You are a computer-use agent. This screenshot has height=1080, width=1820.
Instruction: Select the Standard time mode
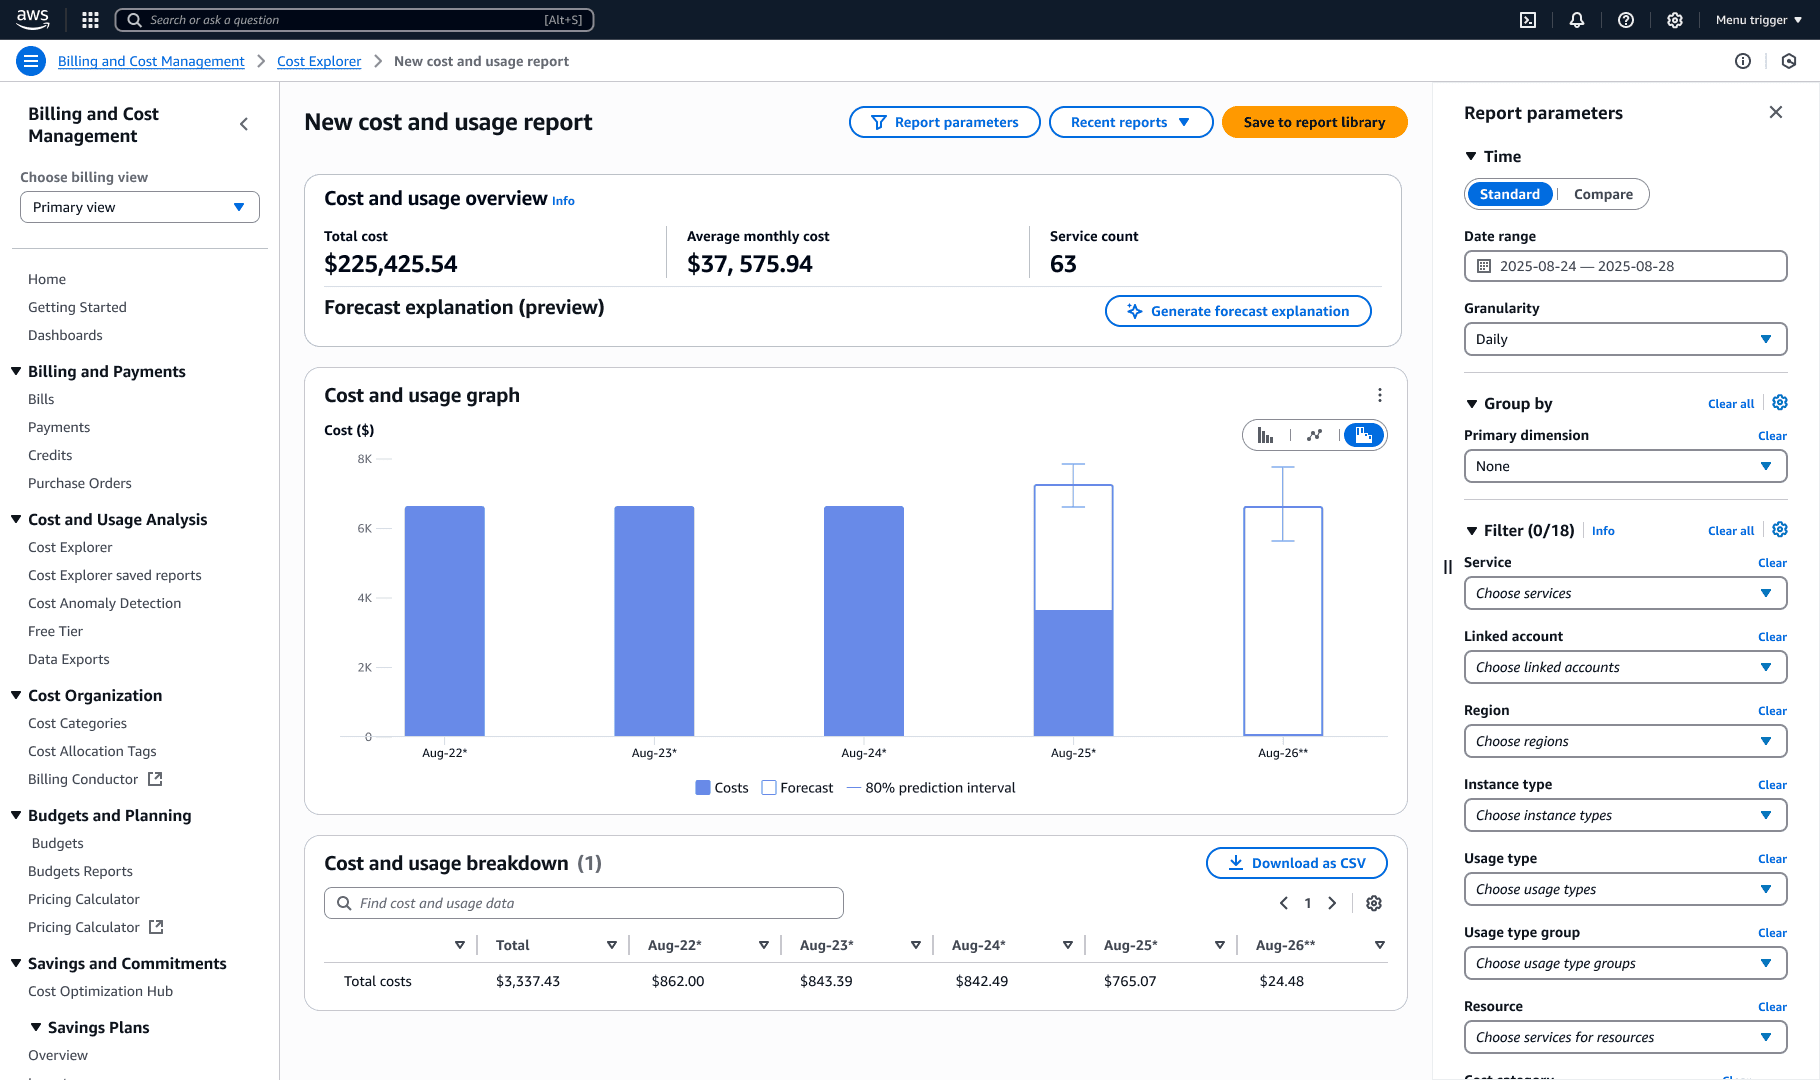coord(1510,194)
